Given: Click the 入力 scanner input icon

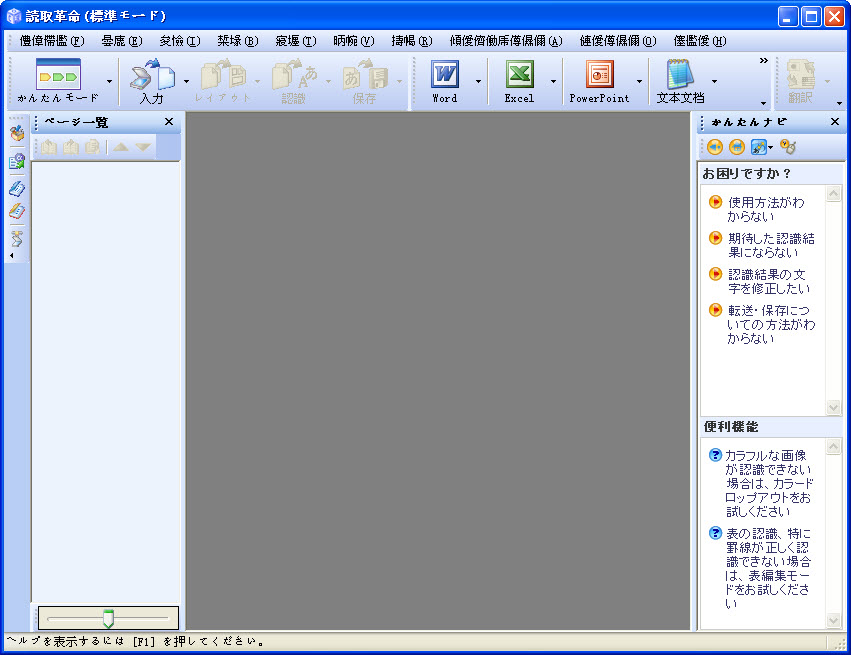Looking at the screenshot, I should coord(152,75).
